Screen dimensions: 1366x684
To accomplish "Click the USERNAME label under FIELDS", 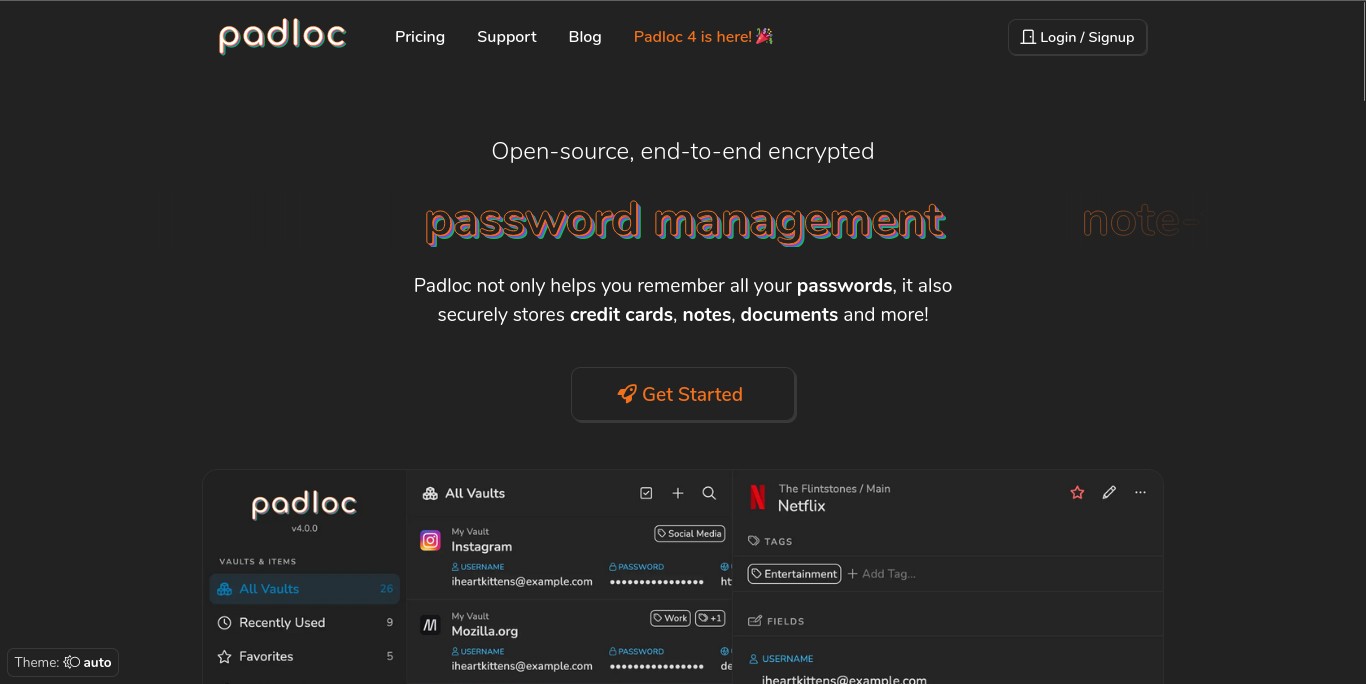I will click(x=781, y=659).
